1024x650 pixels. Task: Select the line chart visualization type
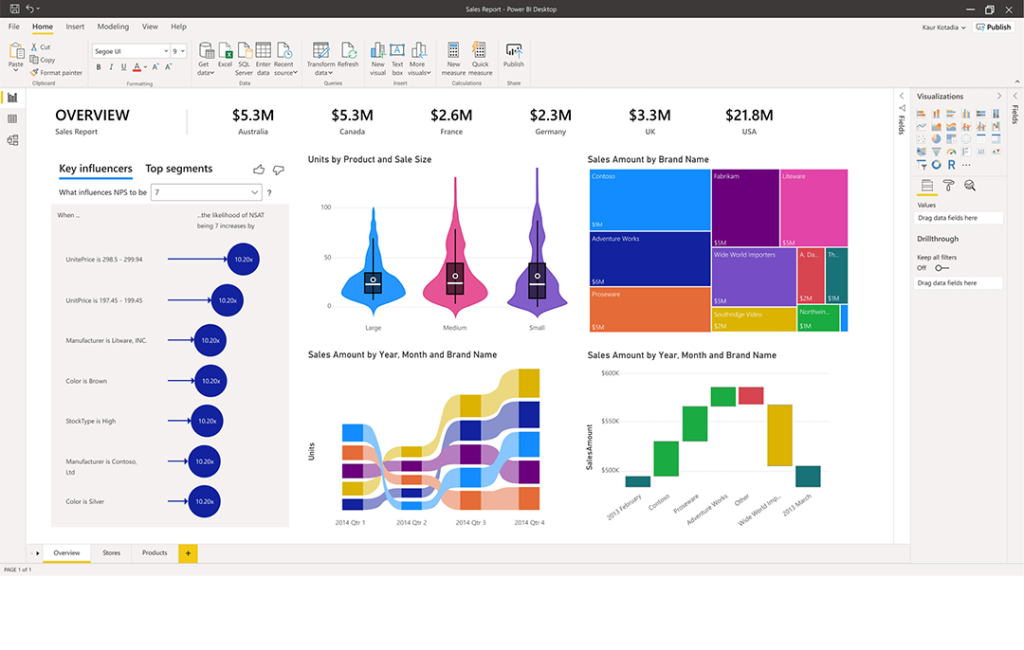(x=921, y=127)
